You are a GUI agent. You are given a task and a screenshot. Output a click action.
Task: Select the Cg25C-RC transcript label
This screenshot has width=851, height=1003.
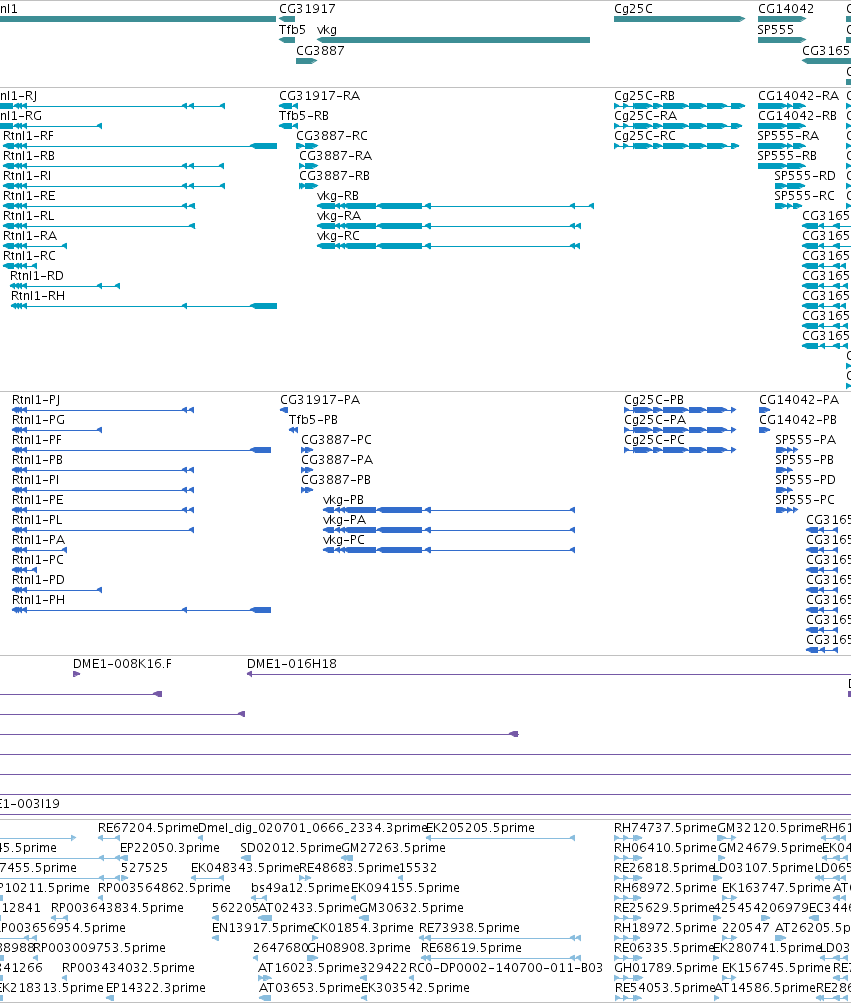coord(645,136)
